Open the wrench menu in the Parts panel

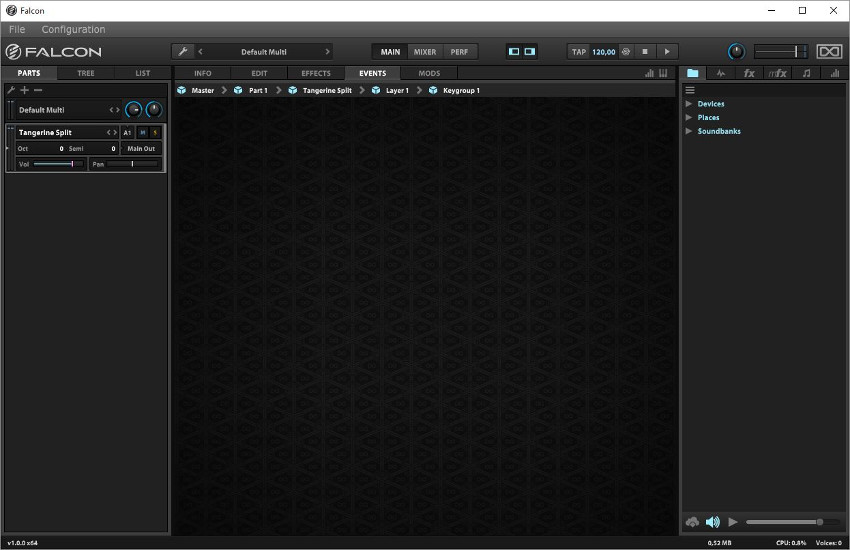[10, 90]
